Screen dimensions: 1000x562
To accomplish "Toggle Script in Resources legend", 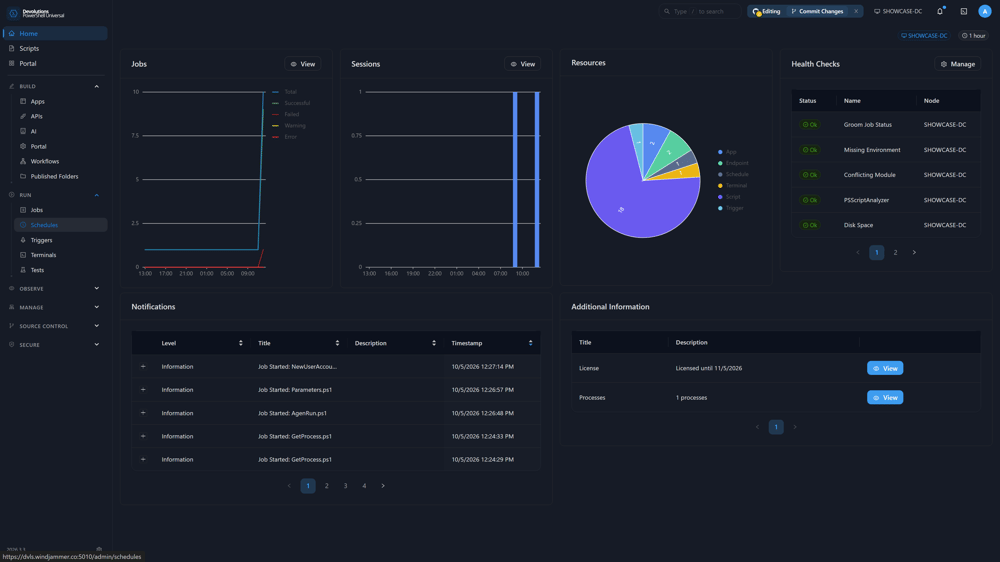I will coord(729,196).
